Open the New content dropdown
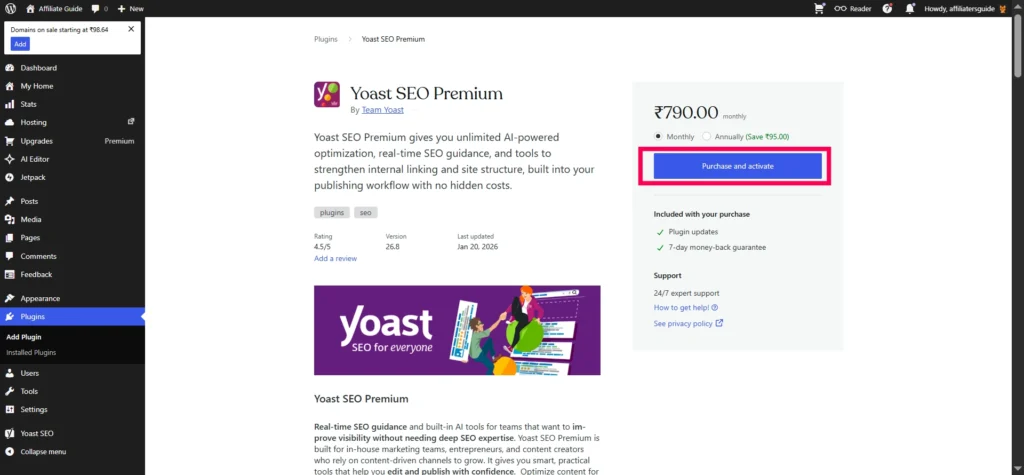Viewport: 1024px width, 475px height. click(x=130, y=8)
